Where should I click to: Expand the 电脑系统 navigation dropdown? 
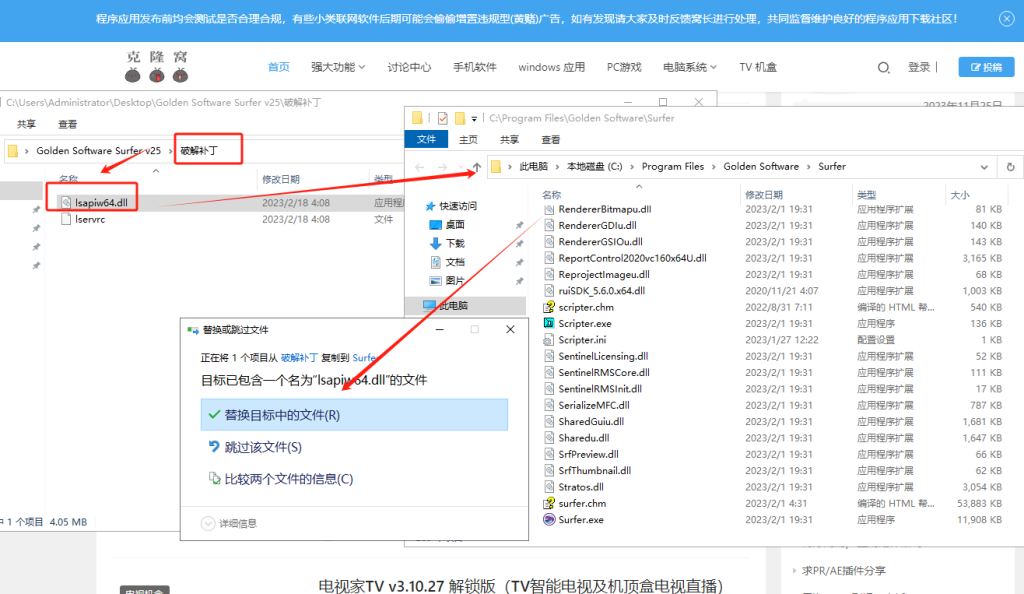click(690, 67)
